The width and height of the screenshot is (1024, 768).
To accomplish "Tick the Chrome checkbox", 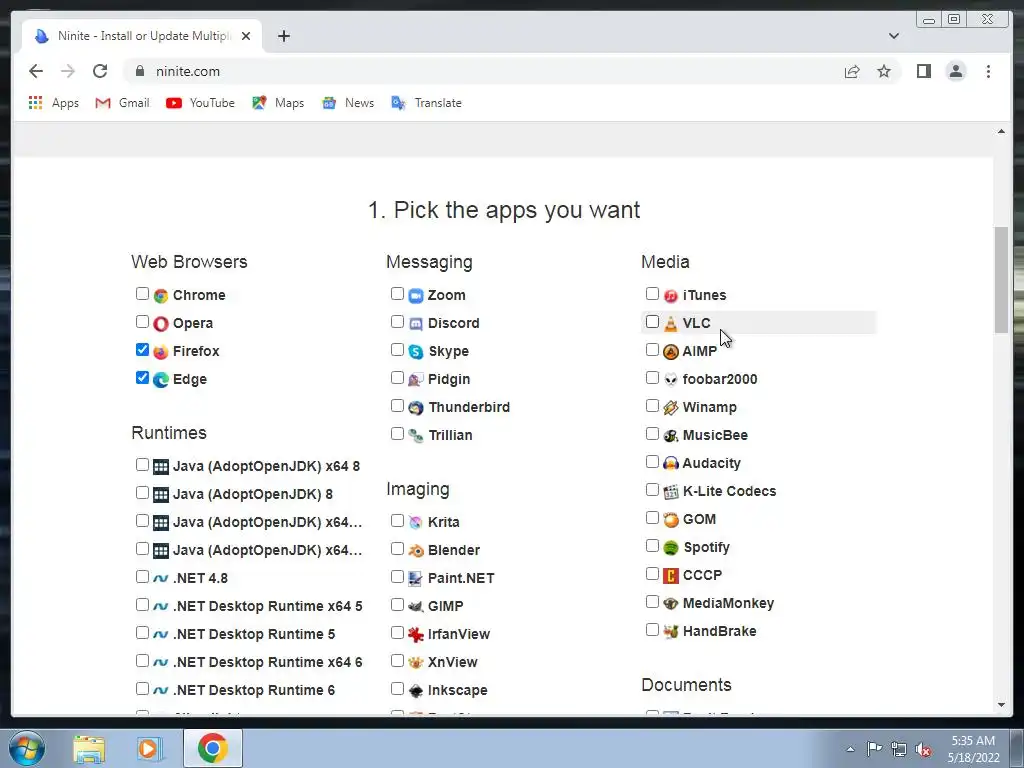I will (142, 294).
